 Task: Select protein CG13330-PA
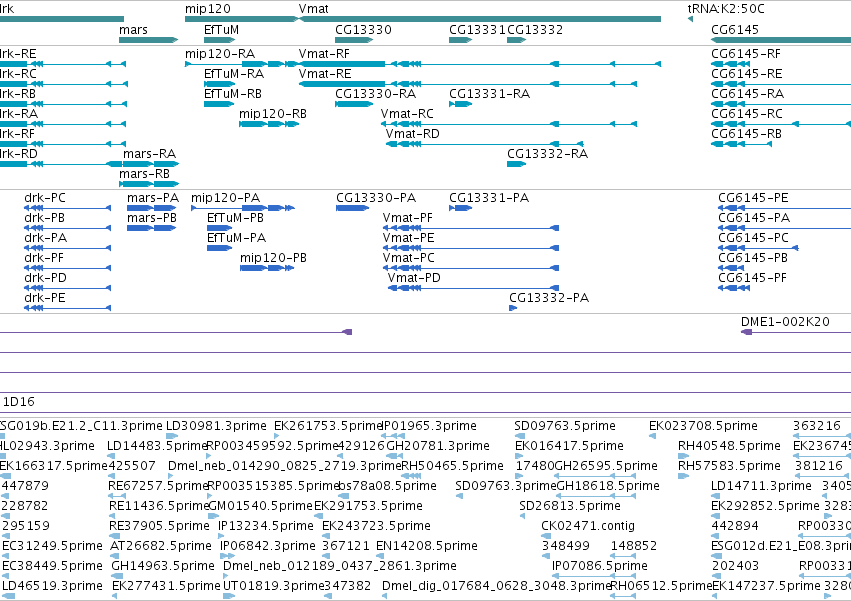[x=353, y=208]
